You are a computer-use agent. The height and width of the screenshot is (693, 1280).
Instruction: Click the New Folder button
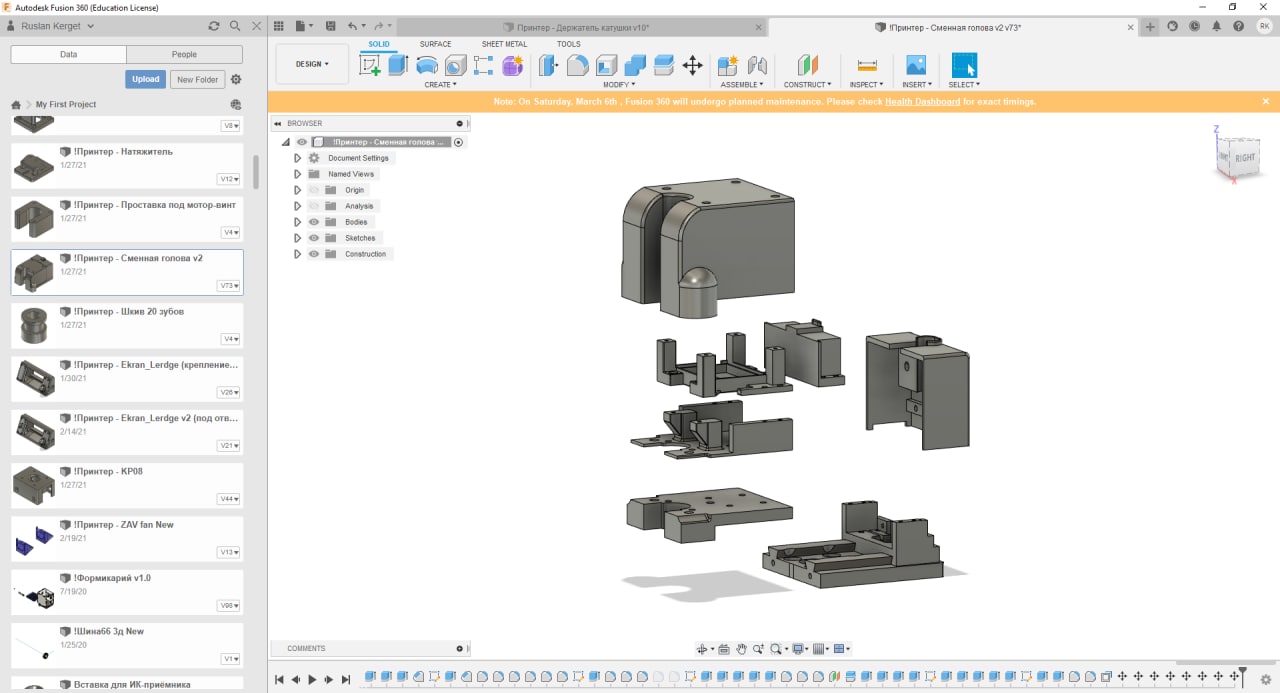[198, 79]
